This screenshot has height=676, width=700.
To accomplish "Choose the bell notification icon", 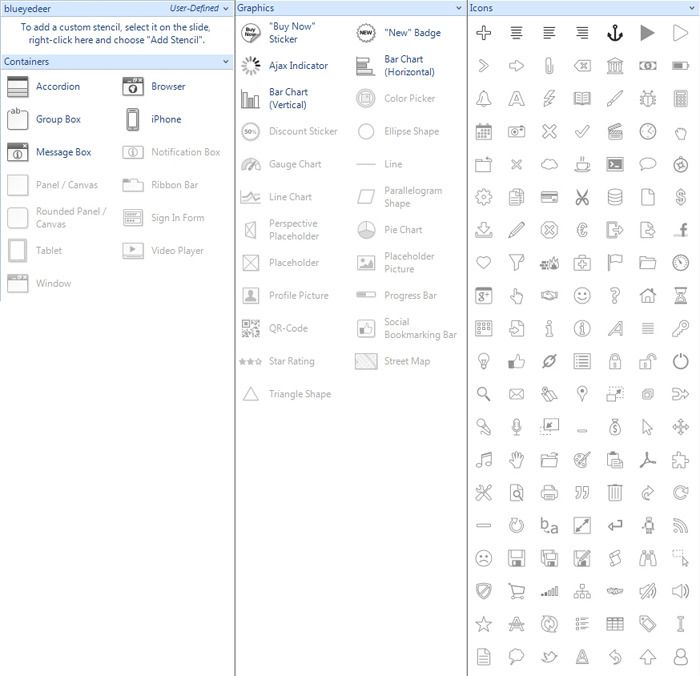I will 483,99.
